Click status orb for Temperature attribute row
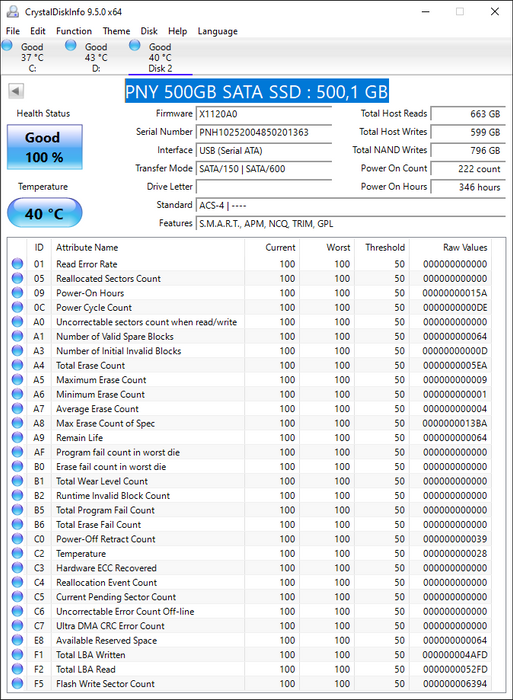513x700 pixels. click(17, 554)
